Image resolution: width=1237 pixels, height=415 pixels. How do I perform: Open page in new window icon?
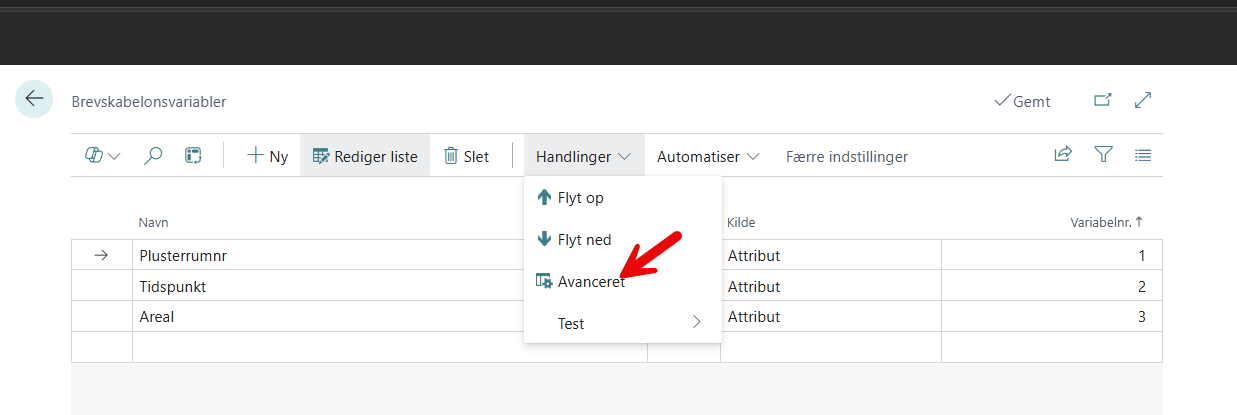[1102, 101]
